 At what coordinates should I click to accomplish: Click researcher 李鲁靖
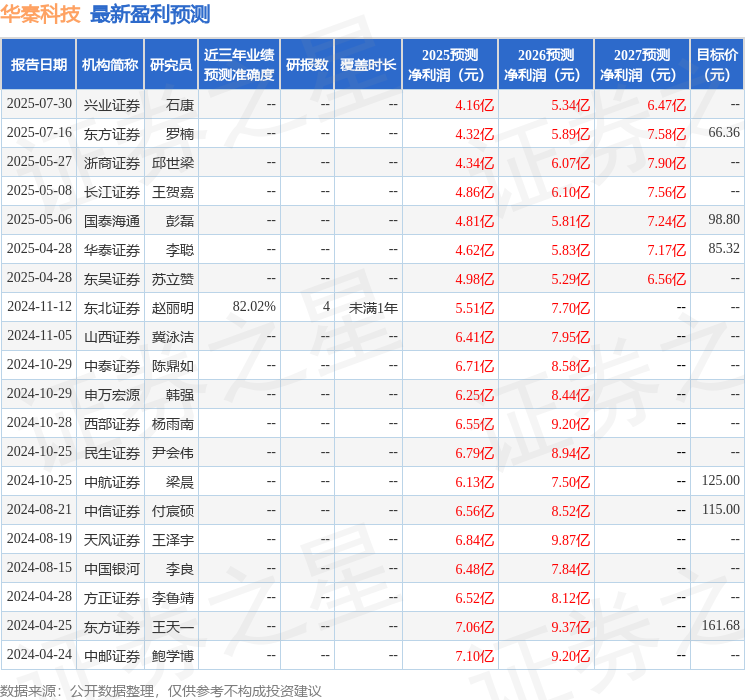[x=173, y=598]
